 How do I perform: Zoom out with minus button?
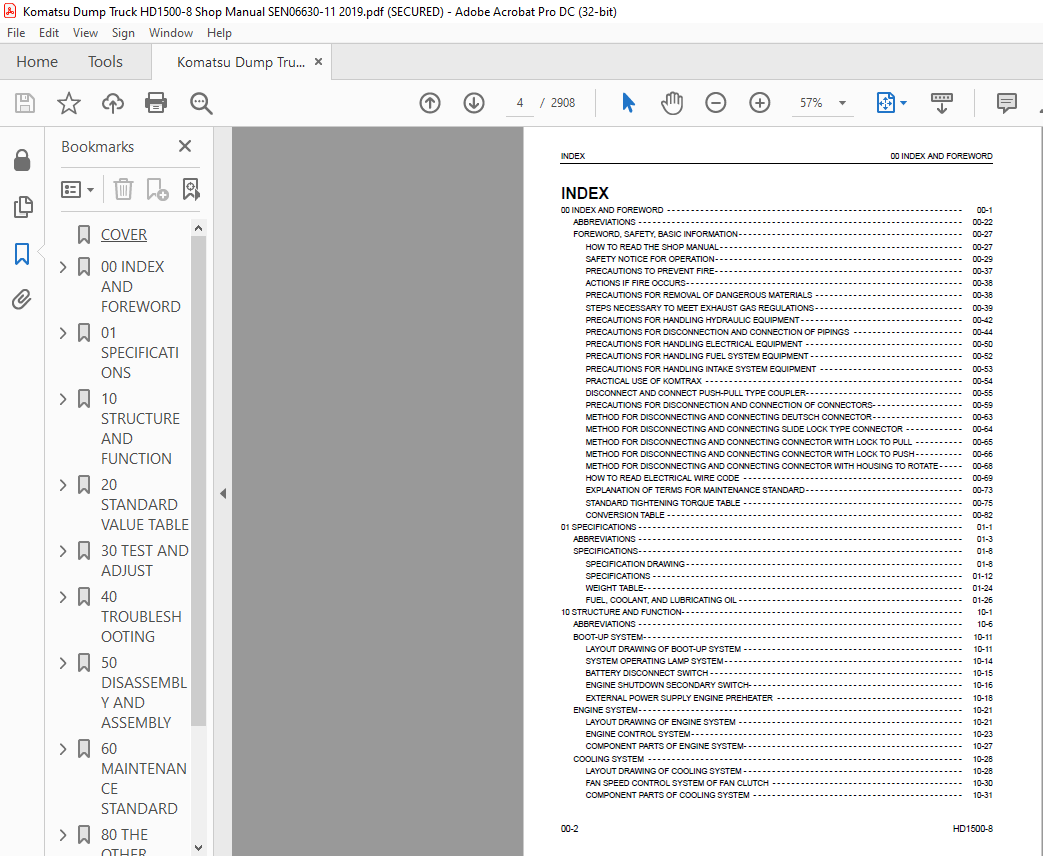click(x=716, y=103)
